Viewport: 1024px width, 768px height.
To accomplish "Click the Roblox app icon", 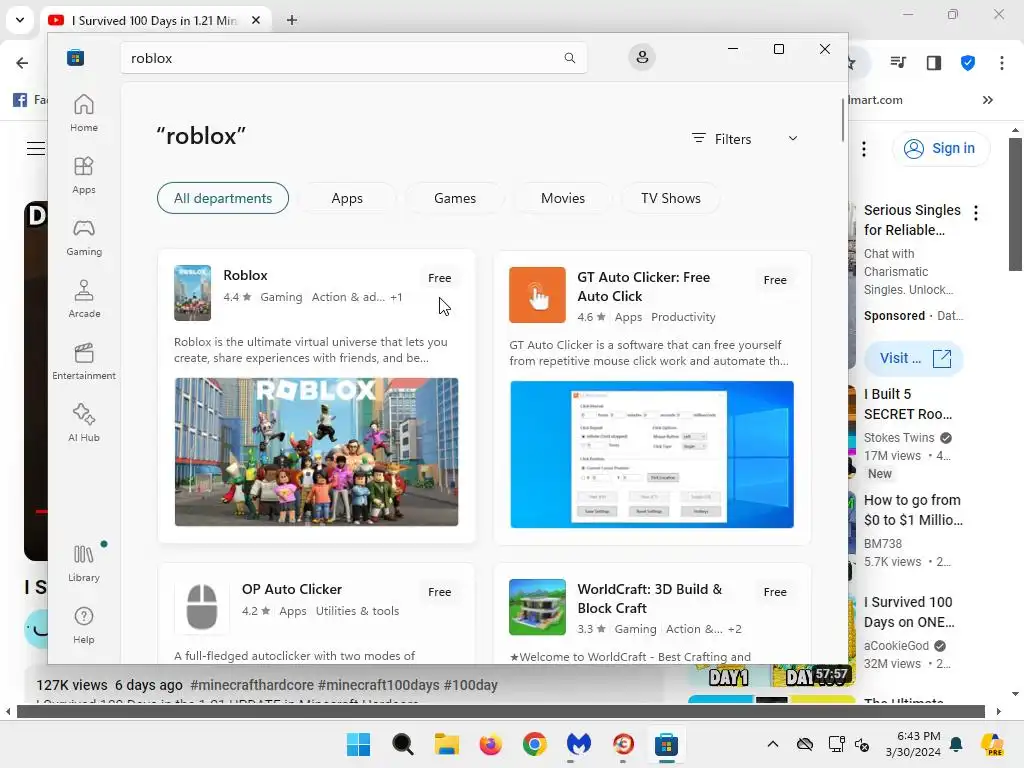I will [x=192, y=293].
